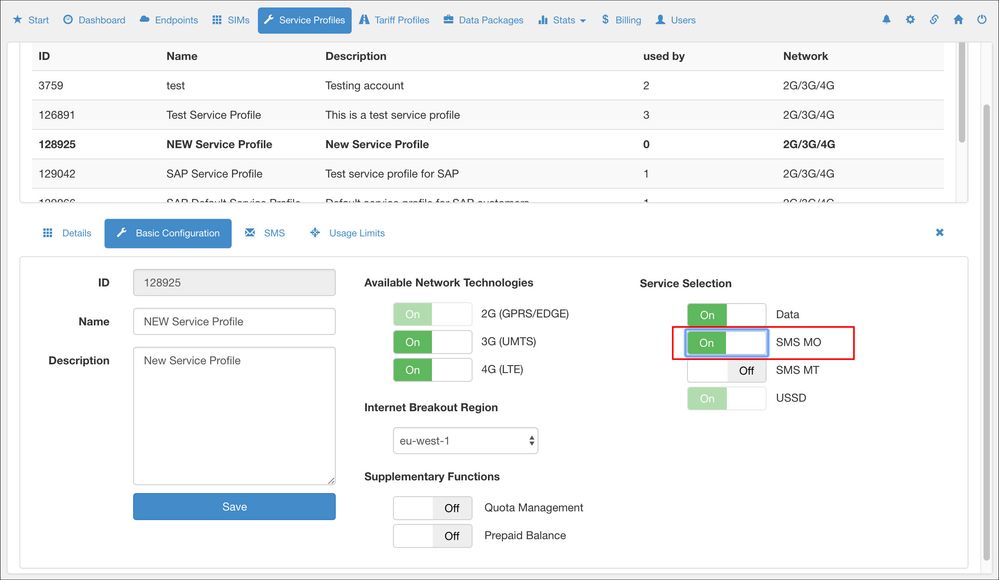Enable the SMS MT service switch
The image size is (999, 580).
(726, 370)
